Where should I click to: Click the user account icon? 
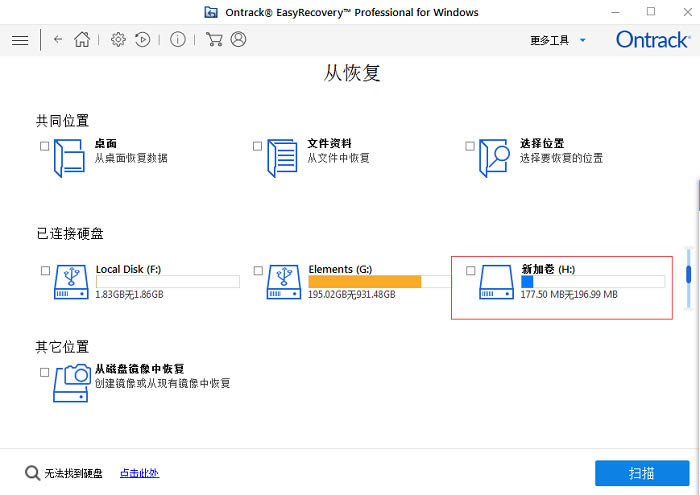pos(238,39)
